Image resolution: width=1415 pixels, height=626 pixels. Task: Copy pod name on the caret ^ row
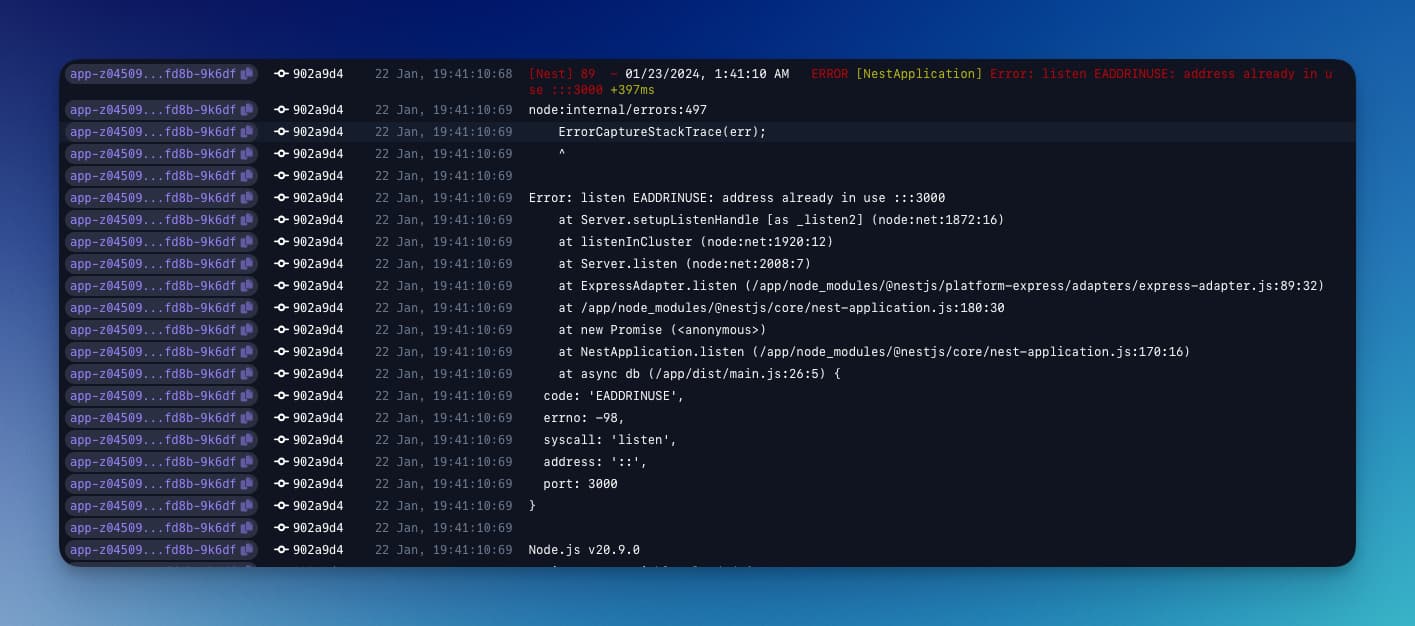click(x=246, y=154)
